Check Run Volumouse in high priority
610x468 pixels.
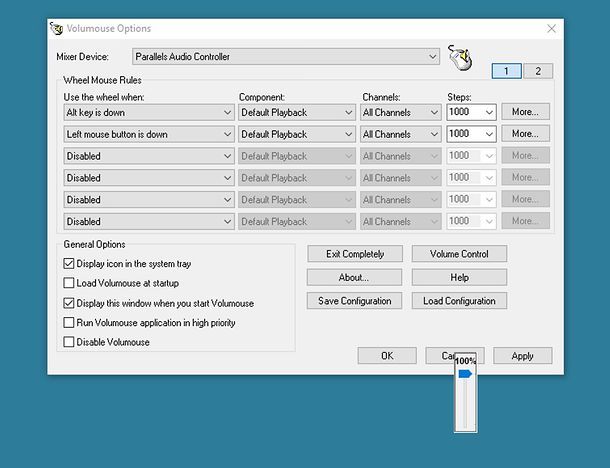69,323
